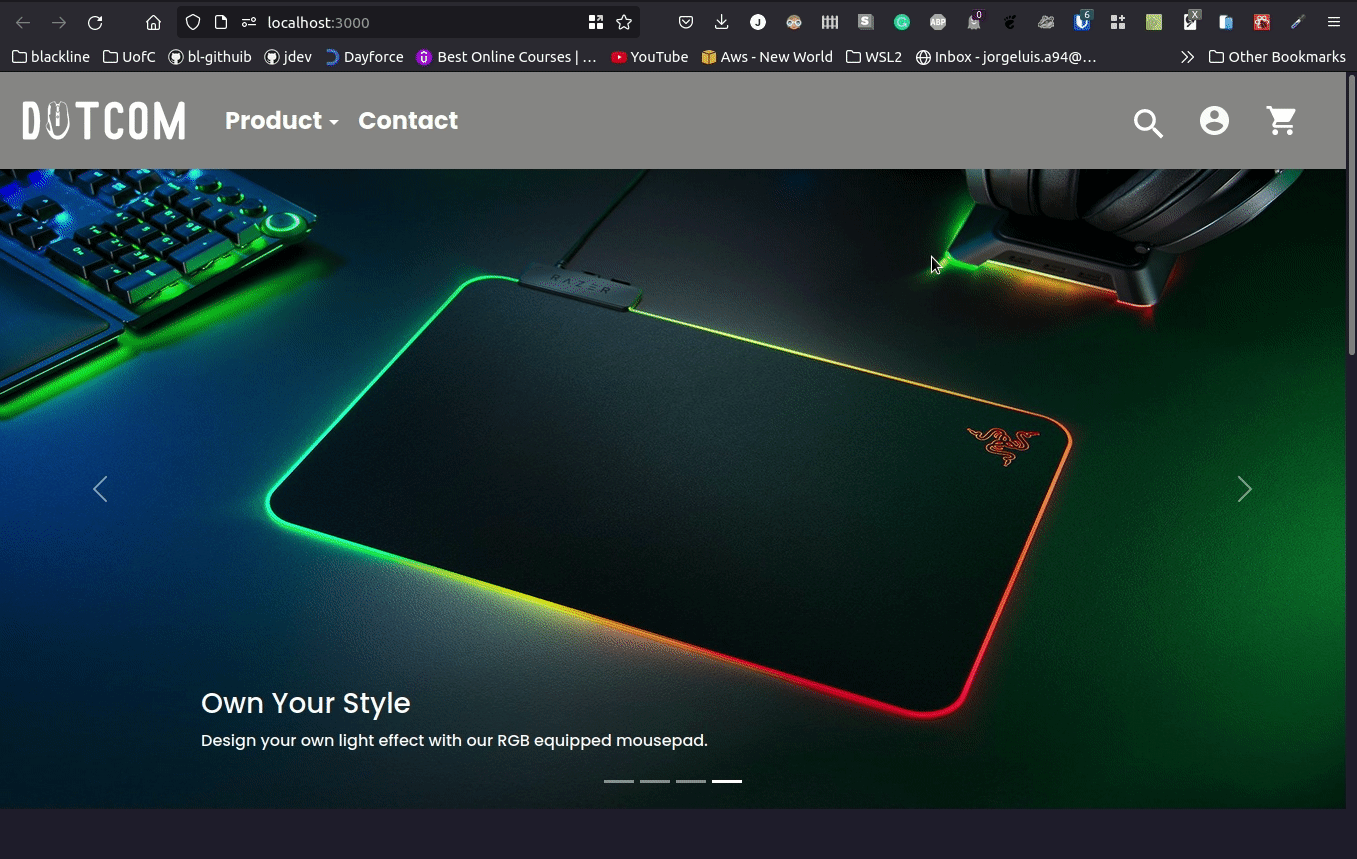1357x859 pixels.
Task: Click browser forward arrow
Action: pos(59,22)
